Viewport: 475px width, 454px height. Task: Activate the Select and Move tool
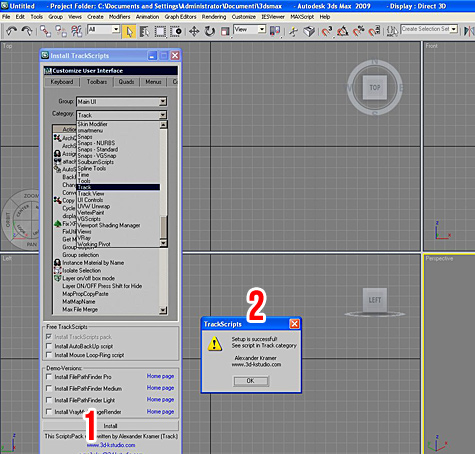point(194,31)
